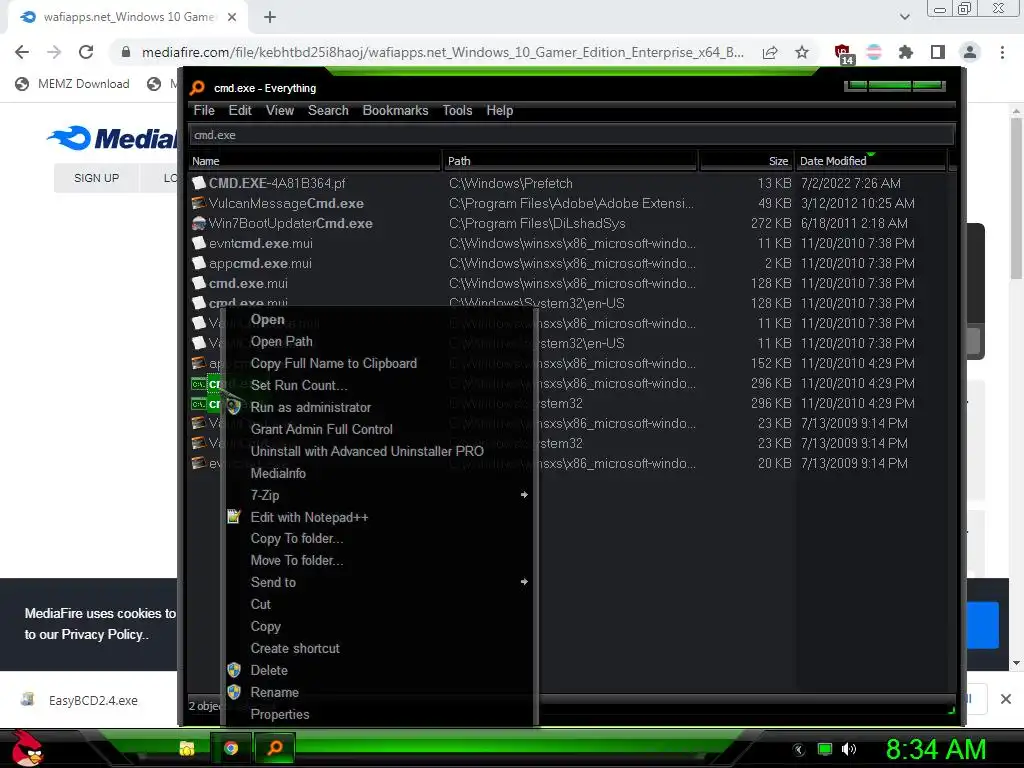
Task: Open the MEMZ Download bookmark
Action: click(x=72, y=84)
